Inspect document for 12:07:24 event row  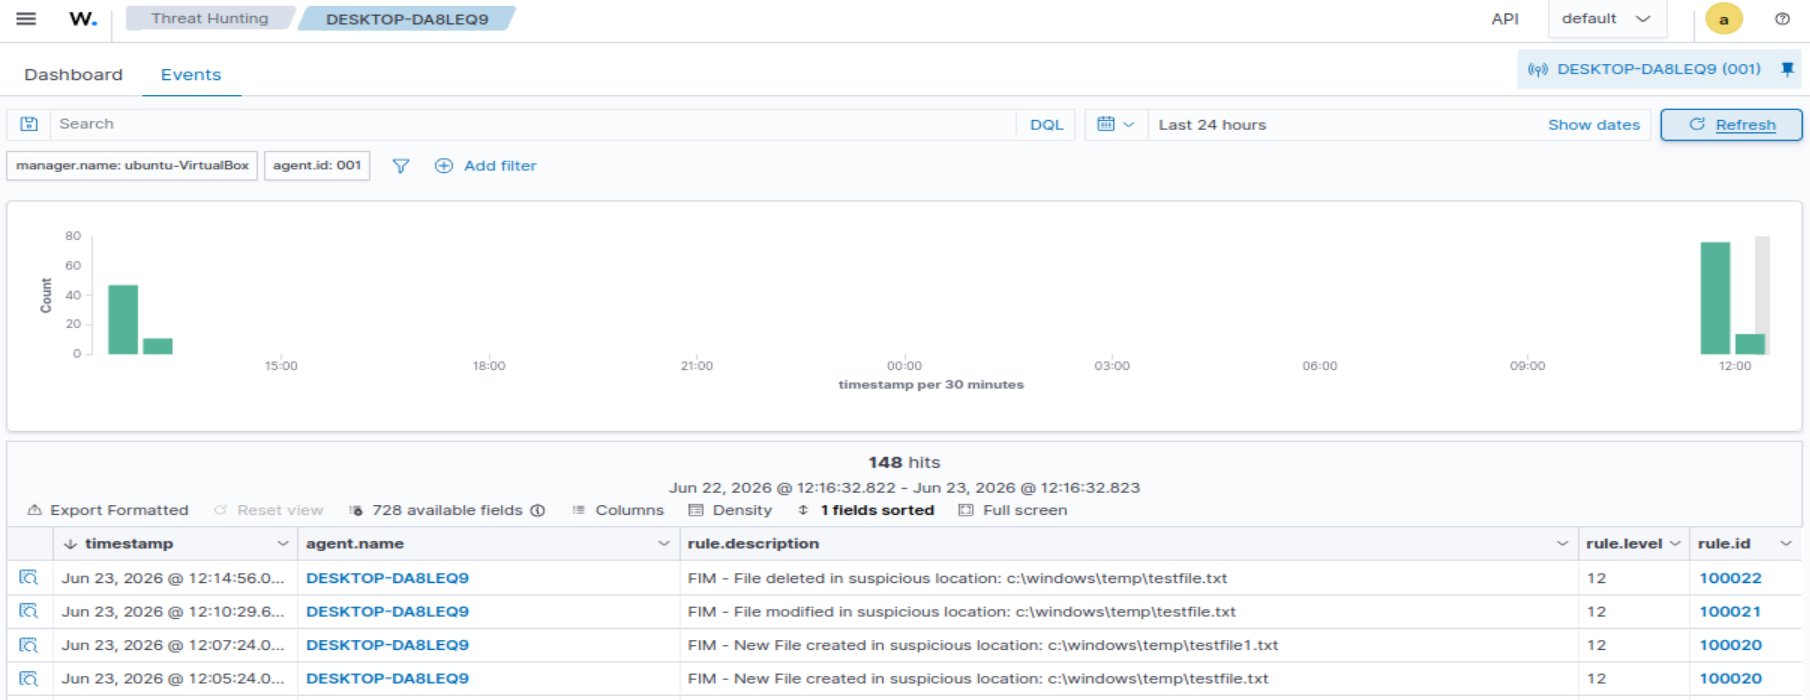(28, 645)
